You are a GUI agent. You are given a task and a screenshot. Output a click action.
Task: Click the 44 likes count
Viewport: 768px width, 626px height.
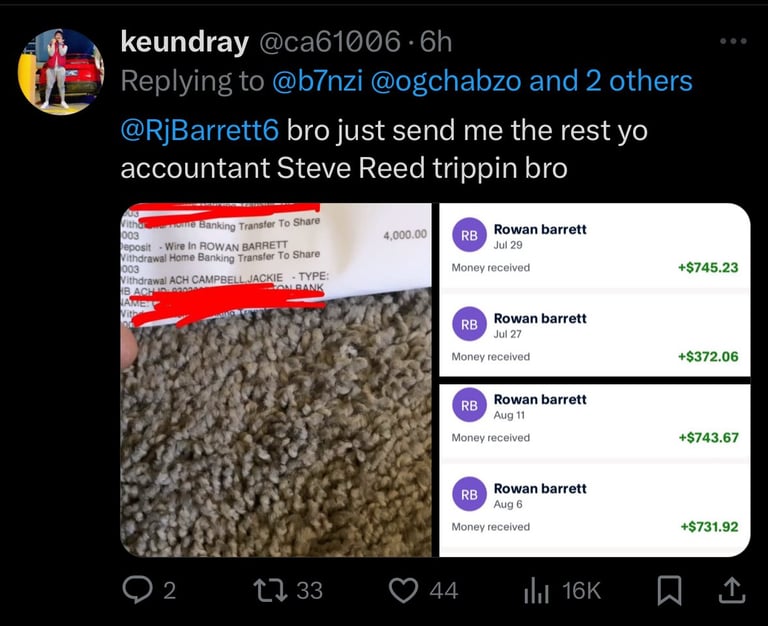point(444,590)
